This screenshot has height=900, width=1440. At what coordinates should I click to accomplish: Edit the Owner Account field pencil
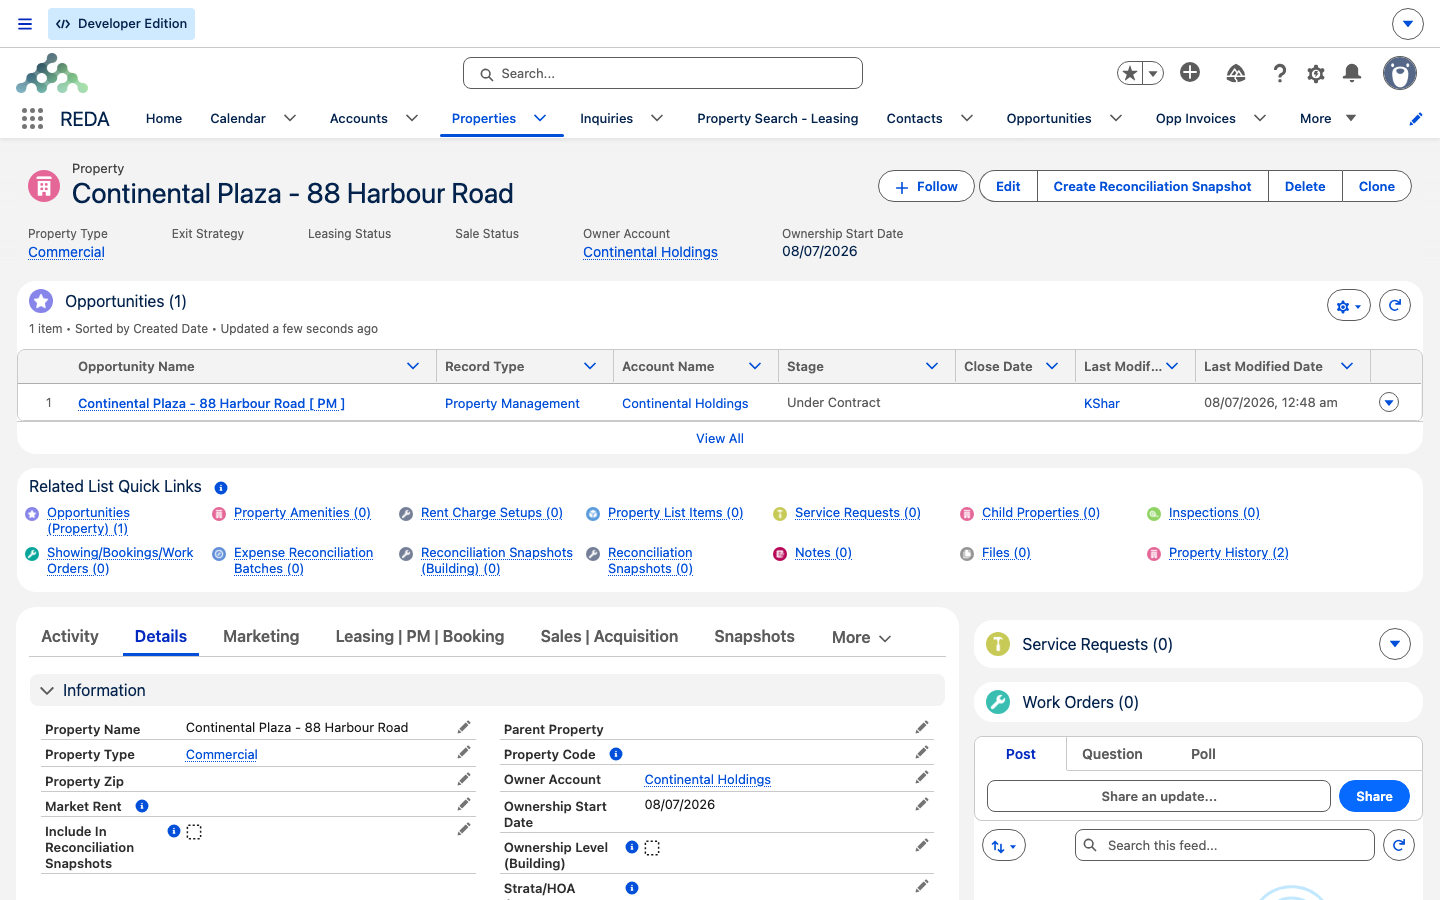click(922, 777)
